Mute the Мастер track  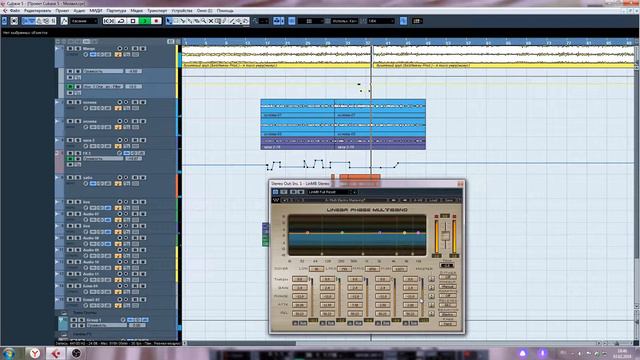coord(70,49)
